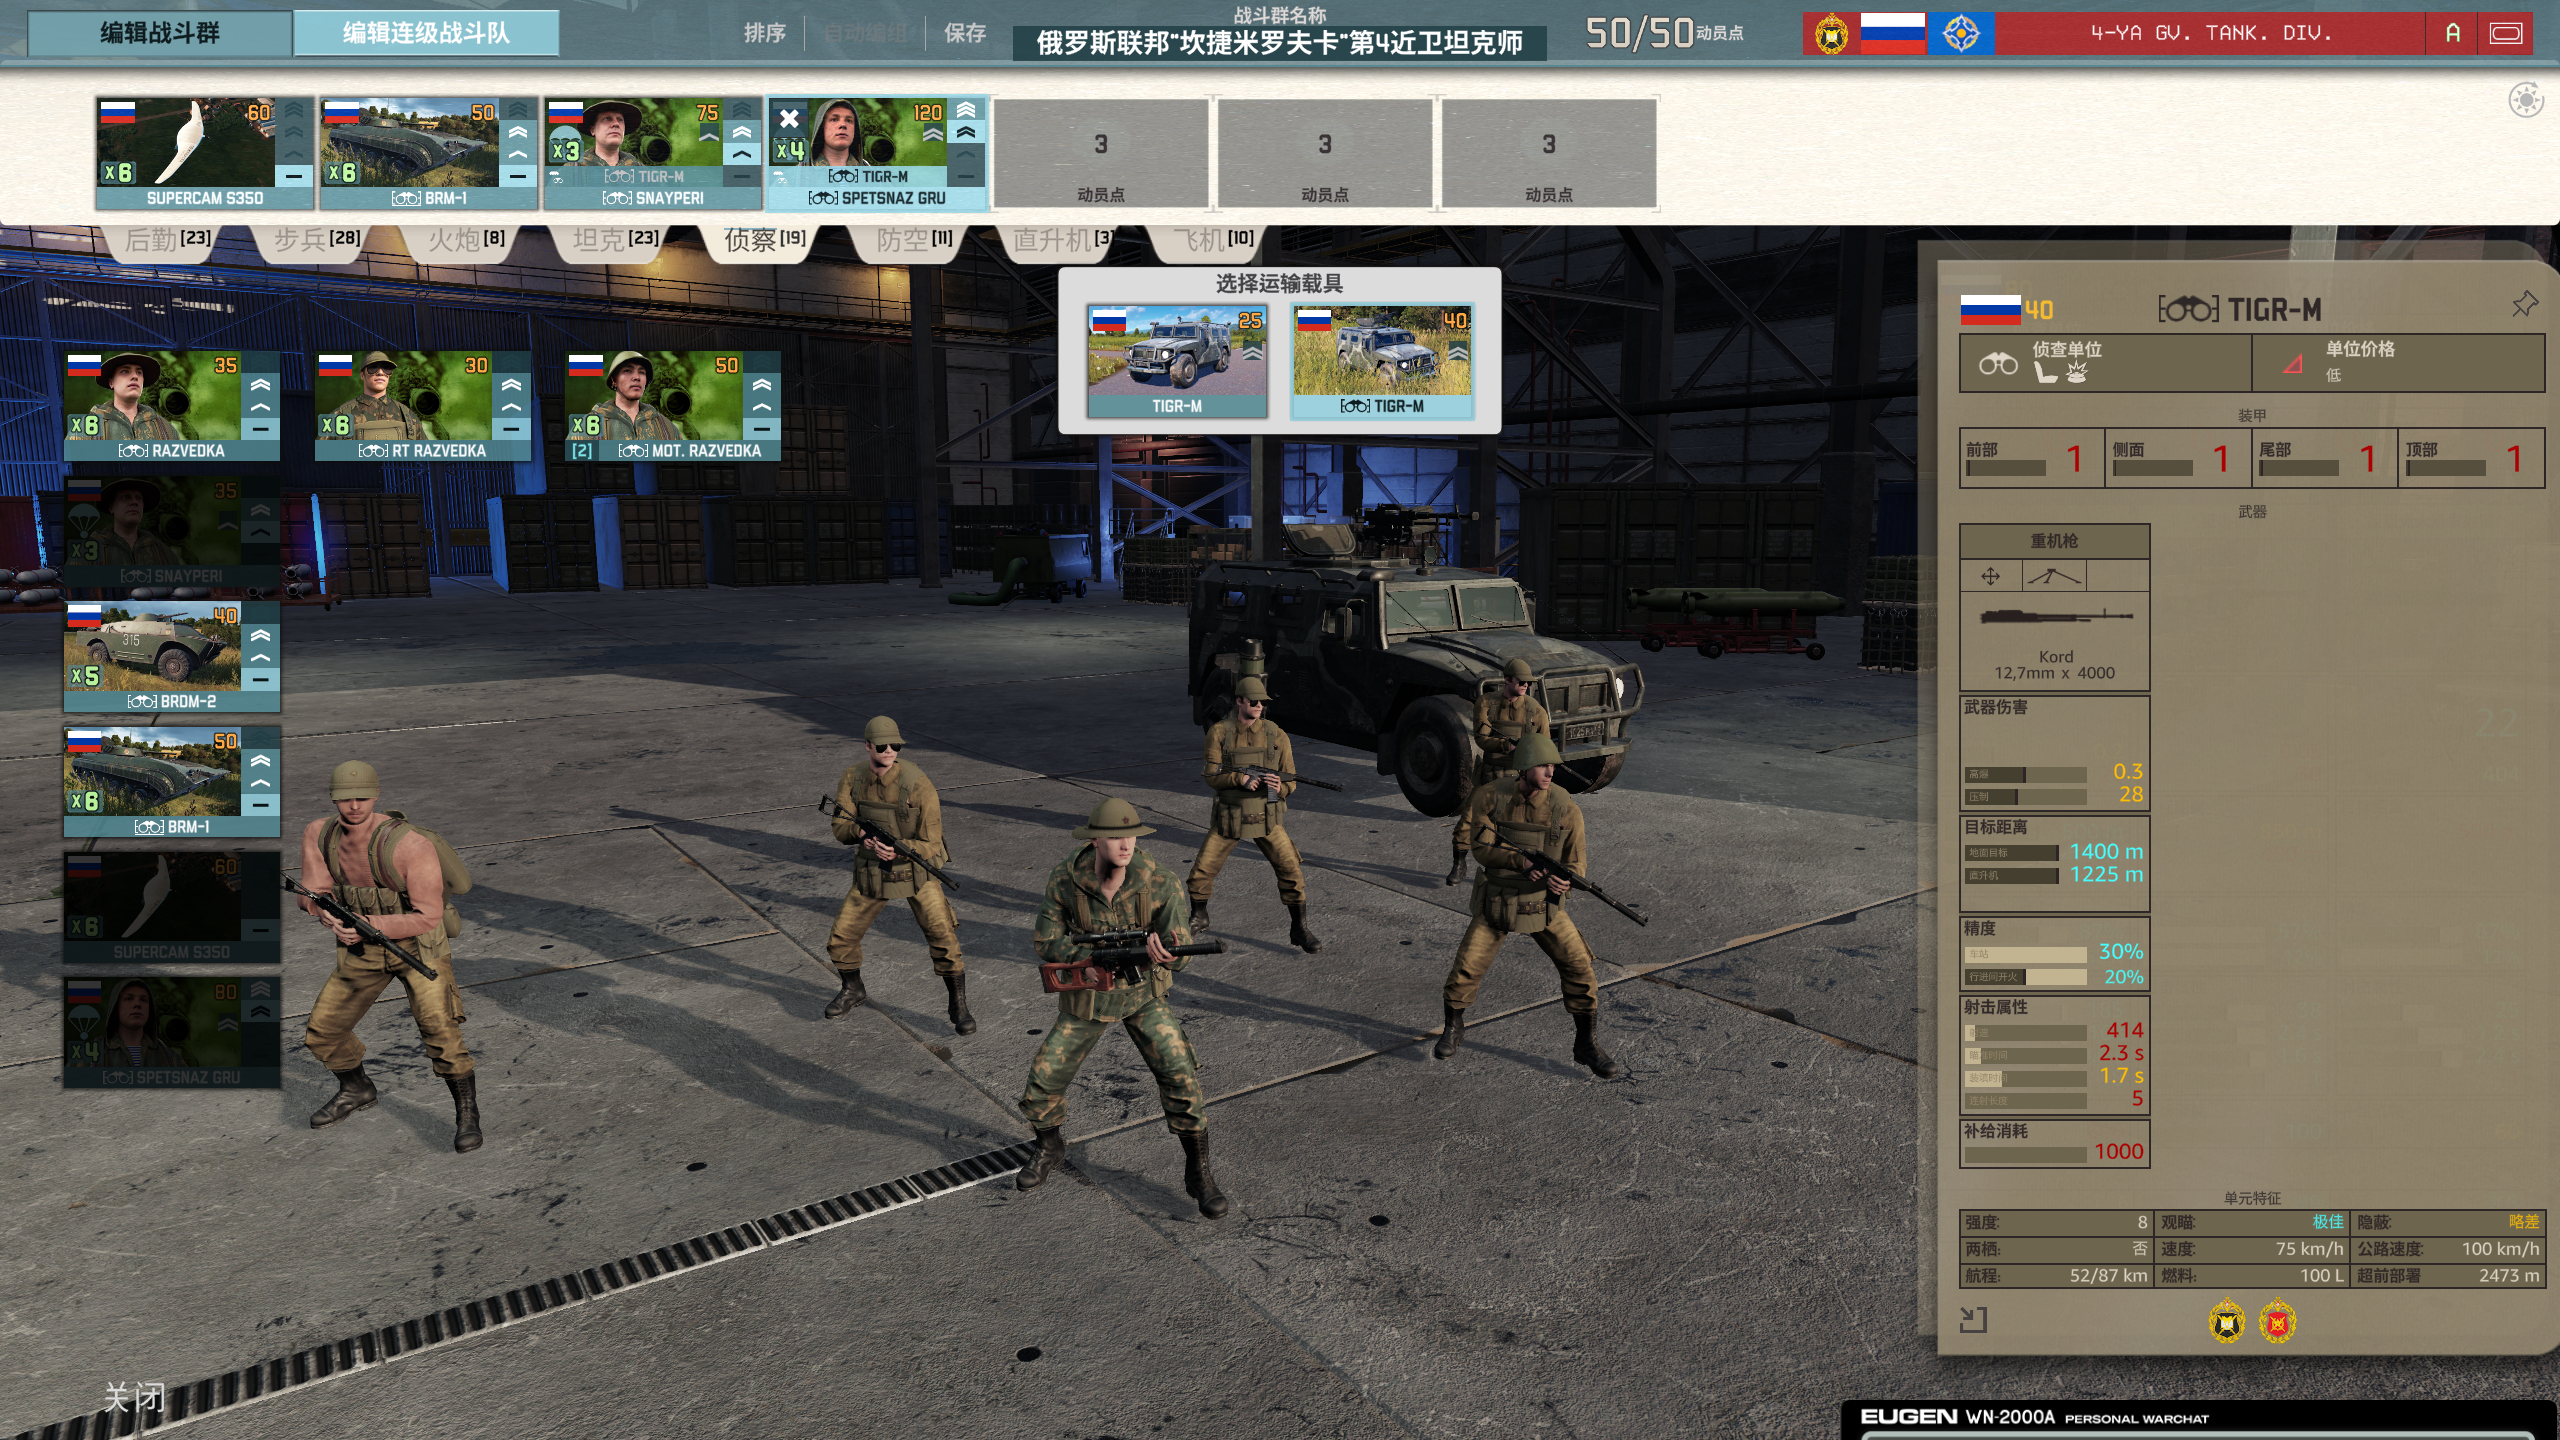Click the first empty 3 动员点 slot

[x=1101, y=153]
